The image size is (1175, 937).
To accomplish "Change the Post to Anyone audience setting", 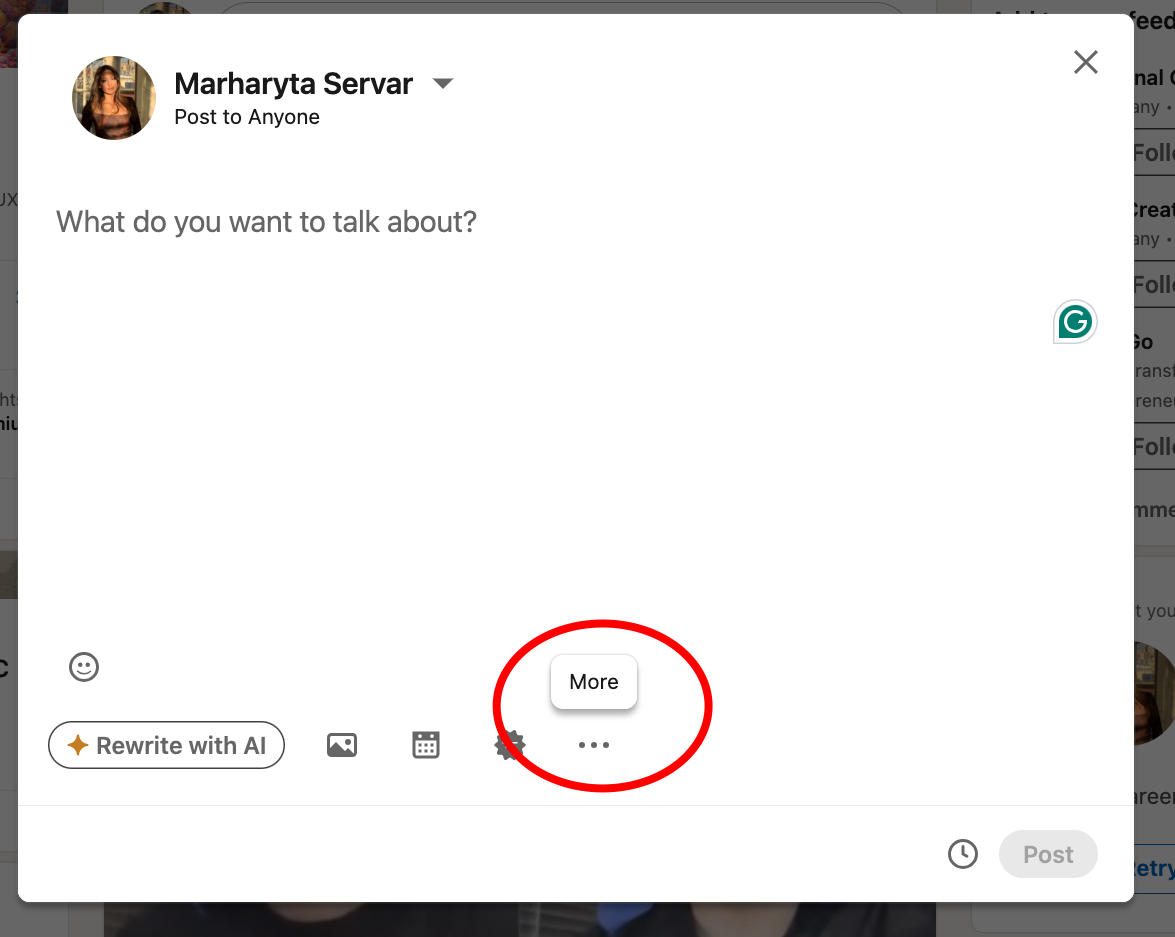I will pos(246,116).
